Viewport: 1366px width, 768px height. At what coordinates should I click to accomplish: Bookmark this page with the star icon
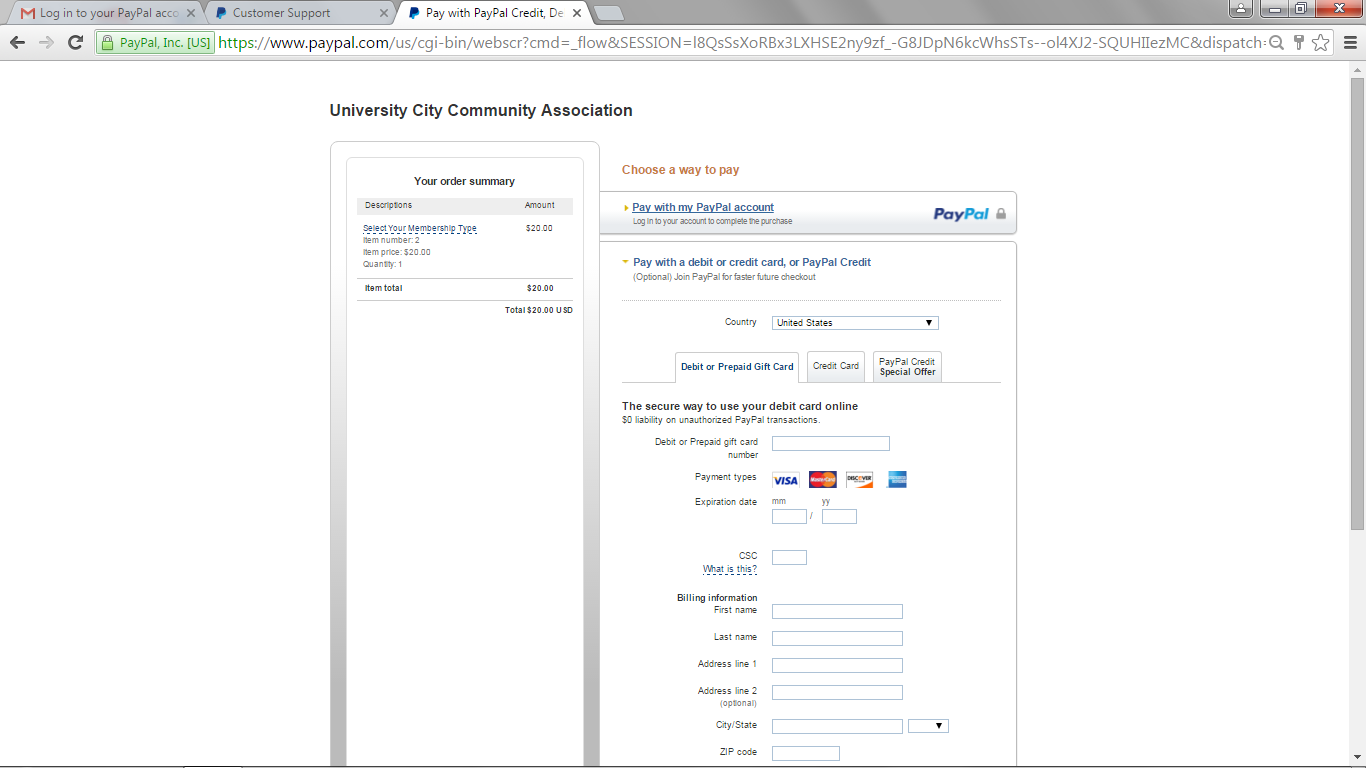tap(1321, 42)
